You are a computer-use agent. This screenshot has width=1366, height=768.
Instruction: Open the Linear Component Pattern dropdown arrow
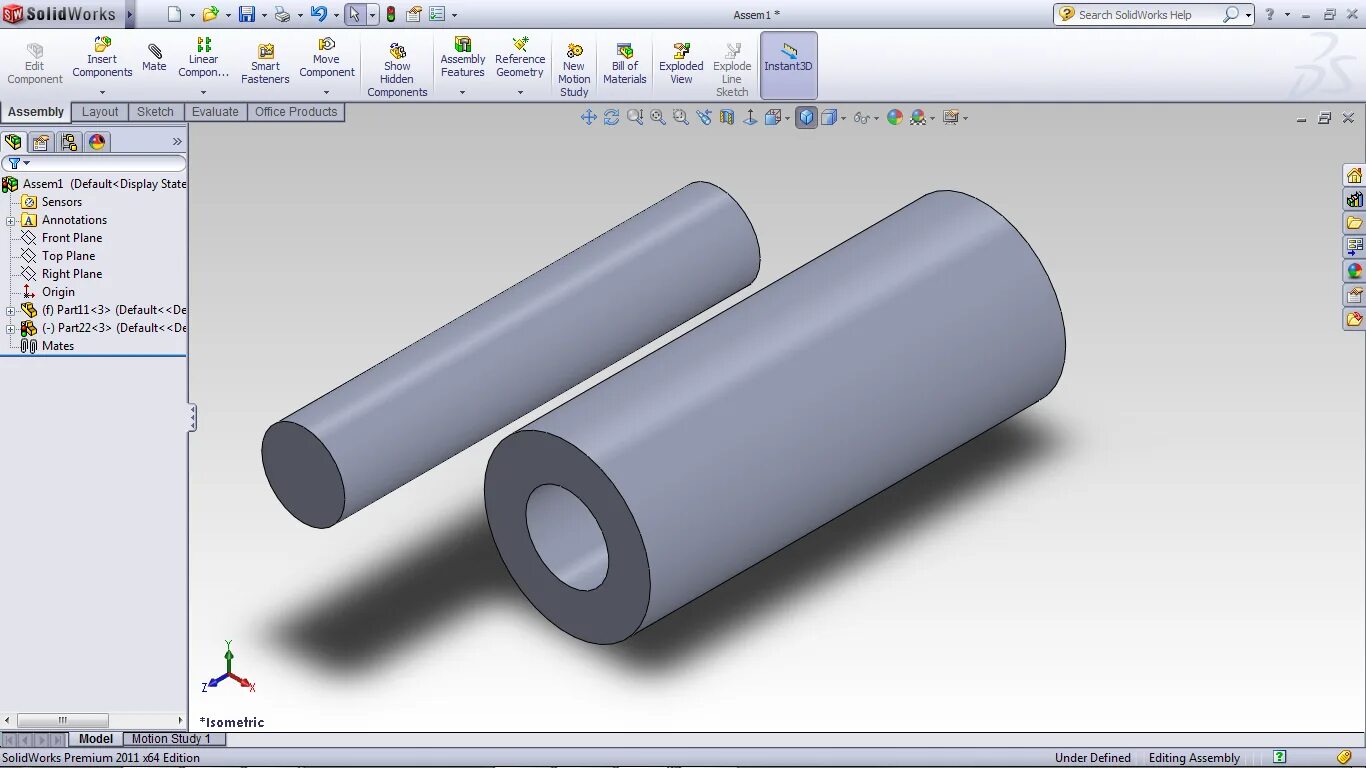[x=203, y=93]
